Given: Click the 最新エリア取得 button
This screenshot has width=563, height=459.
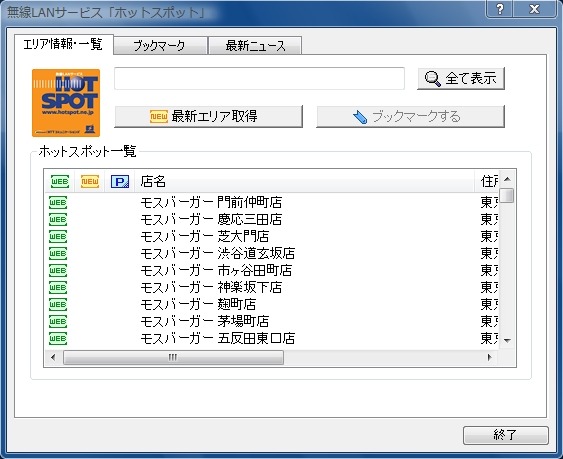Looking at the screenshot, I should tap(209, 116).
